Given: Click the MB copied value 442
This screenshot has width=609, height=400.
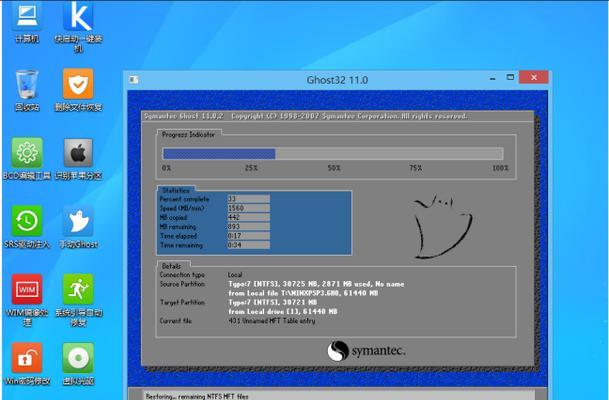Looking at the screenshot, I should [x=249, y=217].
